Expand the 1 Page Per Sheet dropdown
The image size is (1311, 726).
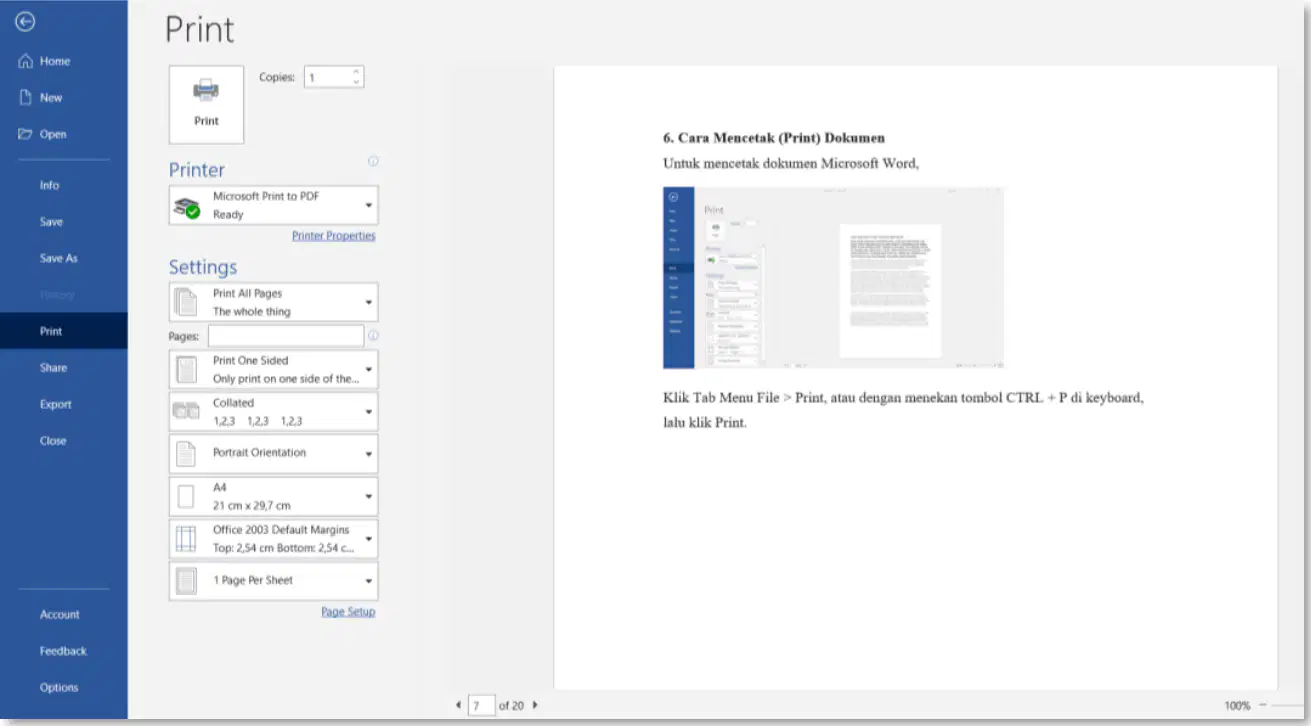273,580
